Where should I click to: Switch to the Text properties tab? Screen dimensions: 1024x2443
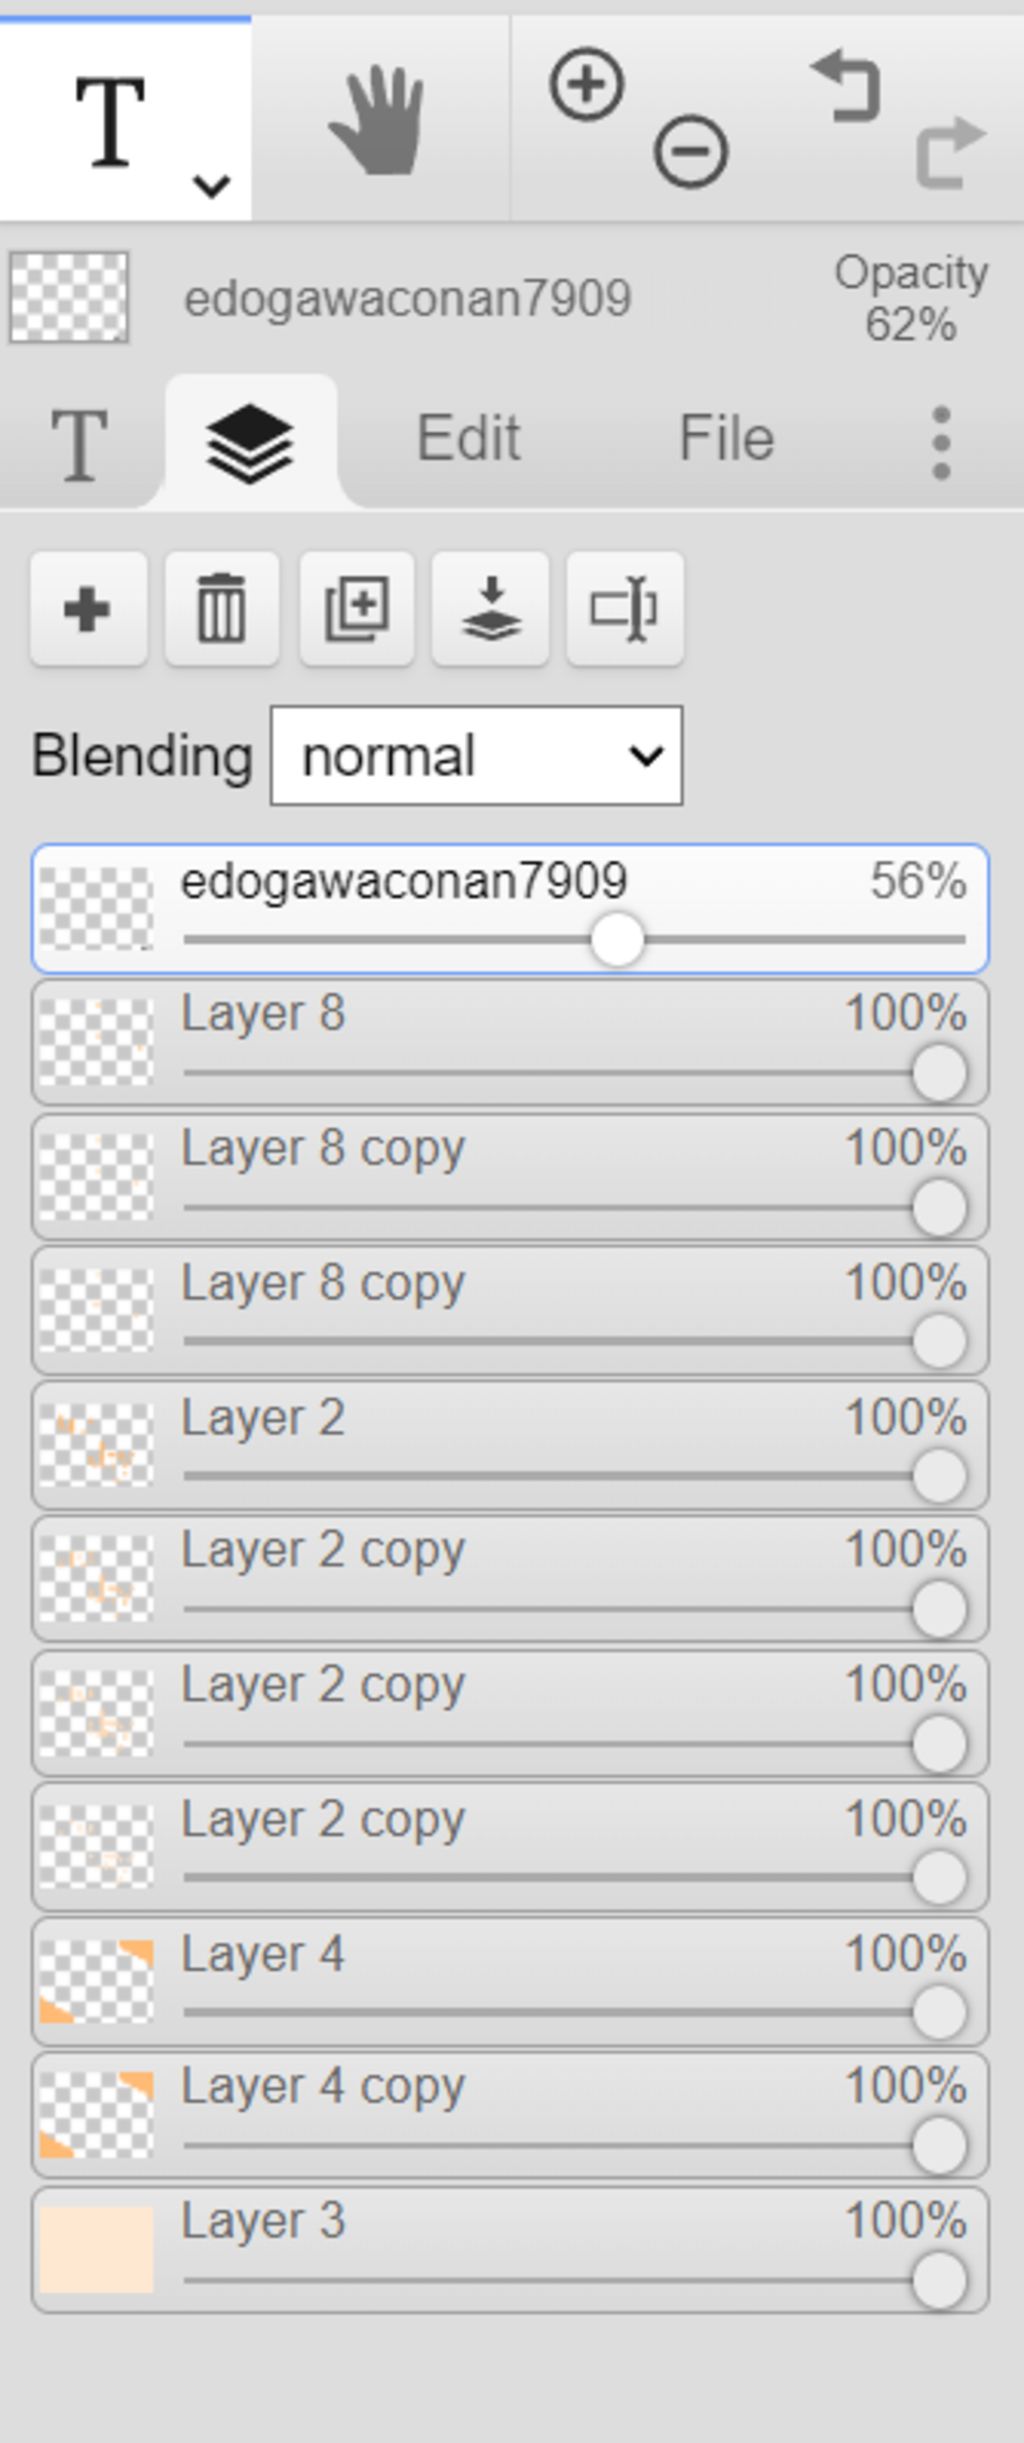[79, 445]
